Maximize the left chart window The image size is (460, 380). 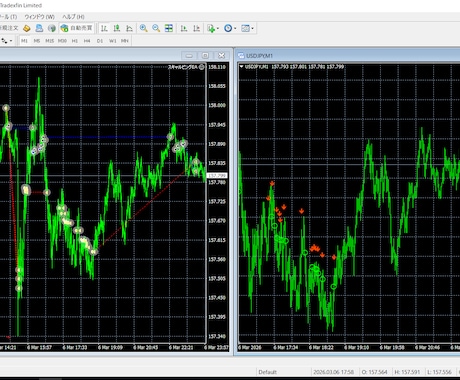coord(205,55)
